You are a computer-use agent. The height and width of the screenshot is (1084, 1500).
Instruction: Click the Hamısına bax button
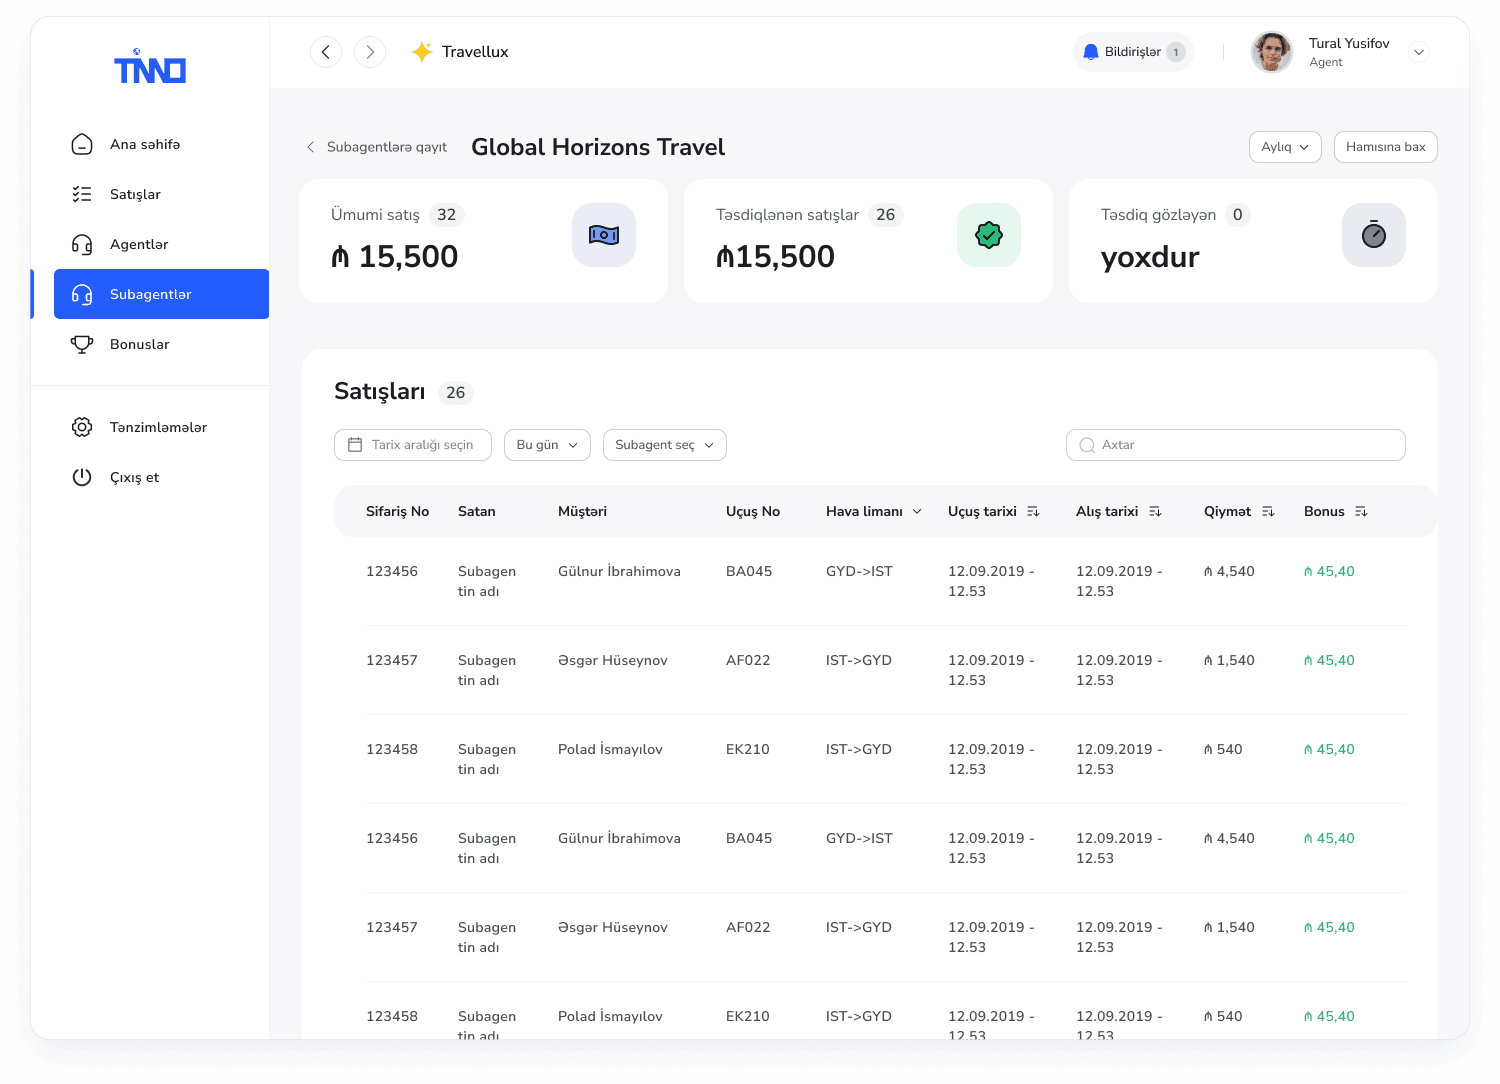click(1386, 147)
